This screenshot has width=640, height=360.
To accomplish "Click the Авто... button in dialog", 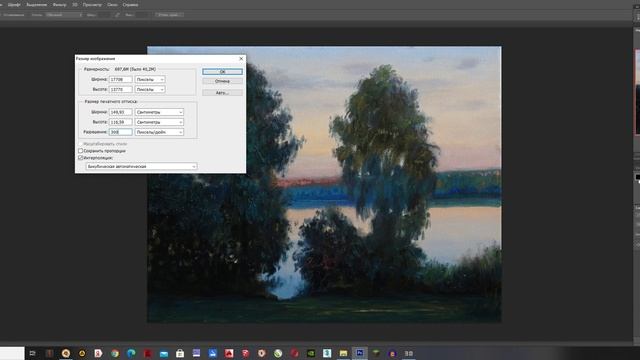I will (222, 93).
